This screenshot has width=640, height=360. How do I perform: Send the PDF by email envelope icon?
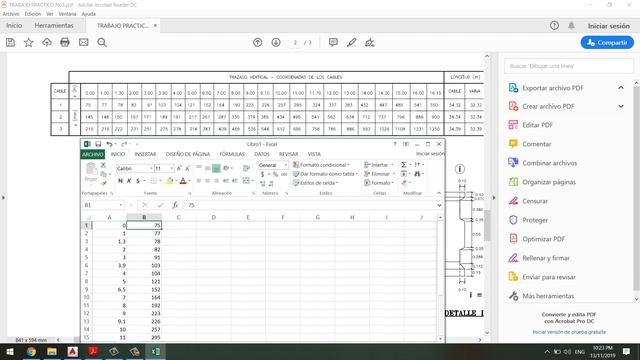tap(83, 42)
